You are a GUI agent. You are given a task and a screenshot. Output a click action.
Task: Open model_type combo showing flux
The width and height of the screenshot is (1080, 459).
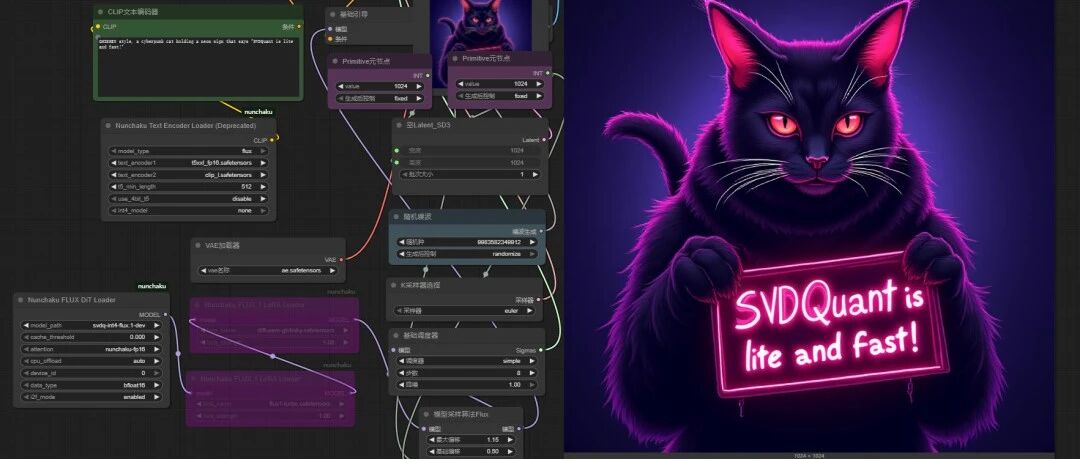[x=189, y=151]
